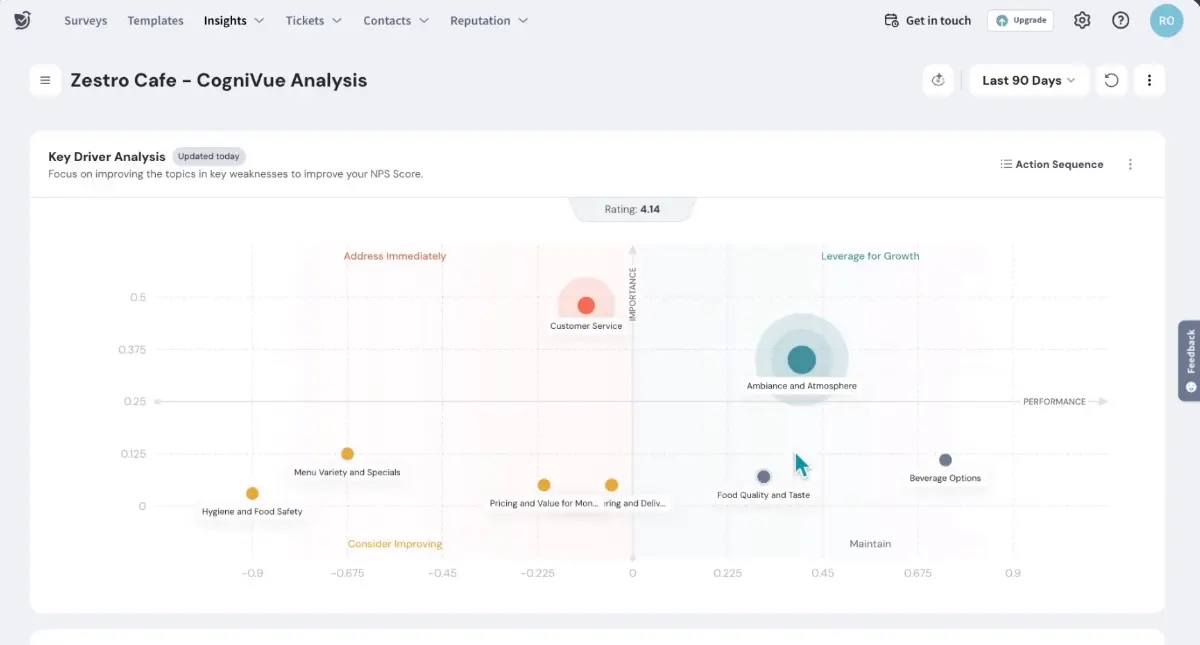Expand the Contacts menu

pyautogui.click(x=396, y=20)
